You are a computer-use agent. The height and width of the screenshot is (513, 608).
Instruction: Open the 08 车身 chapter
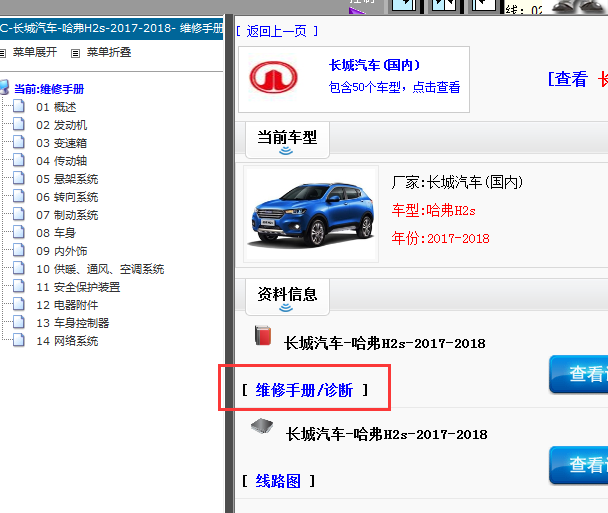56,233
